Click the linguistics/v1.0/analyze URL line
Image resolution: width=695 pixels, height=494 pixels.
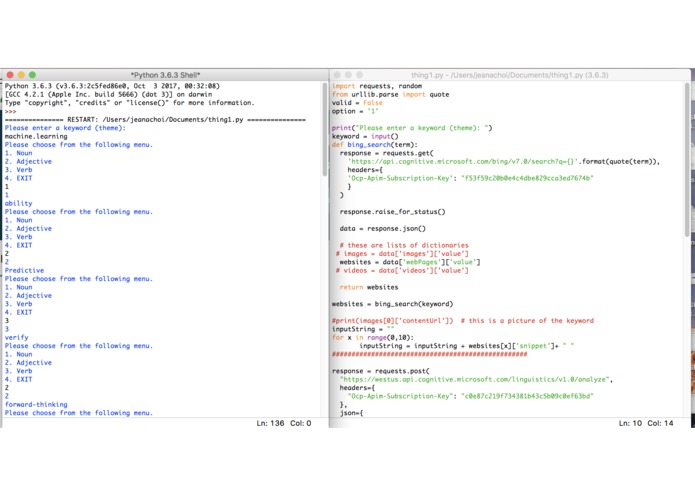476,380
